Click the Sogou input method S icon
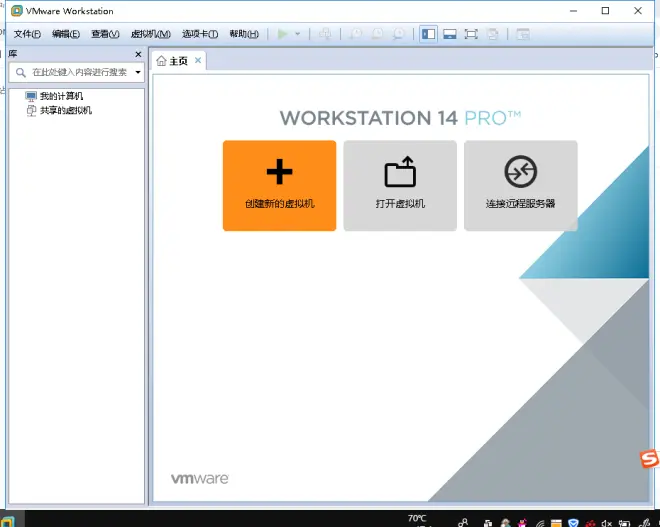The width and height of the screenshot is (660, 527). 649,458
